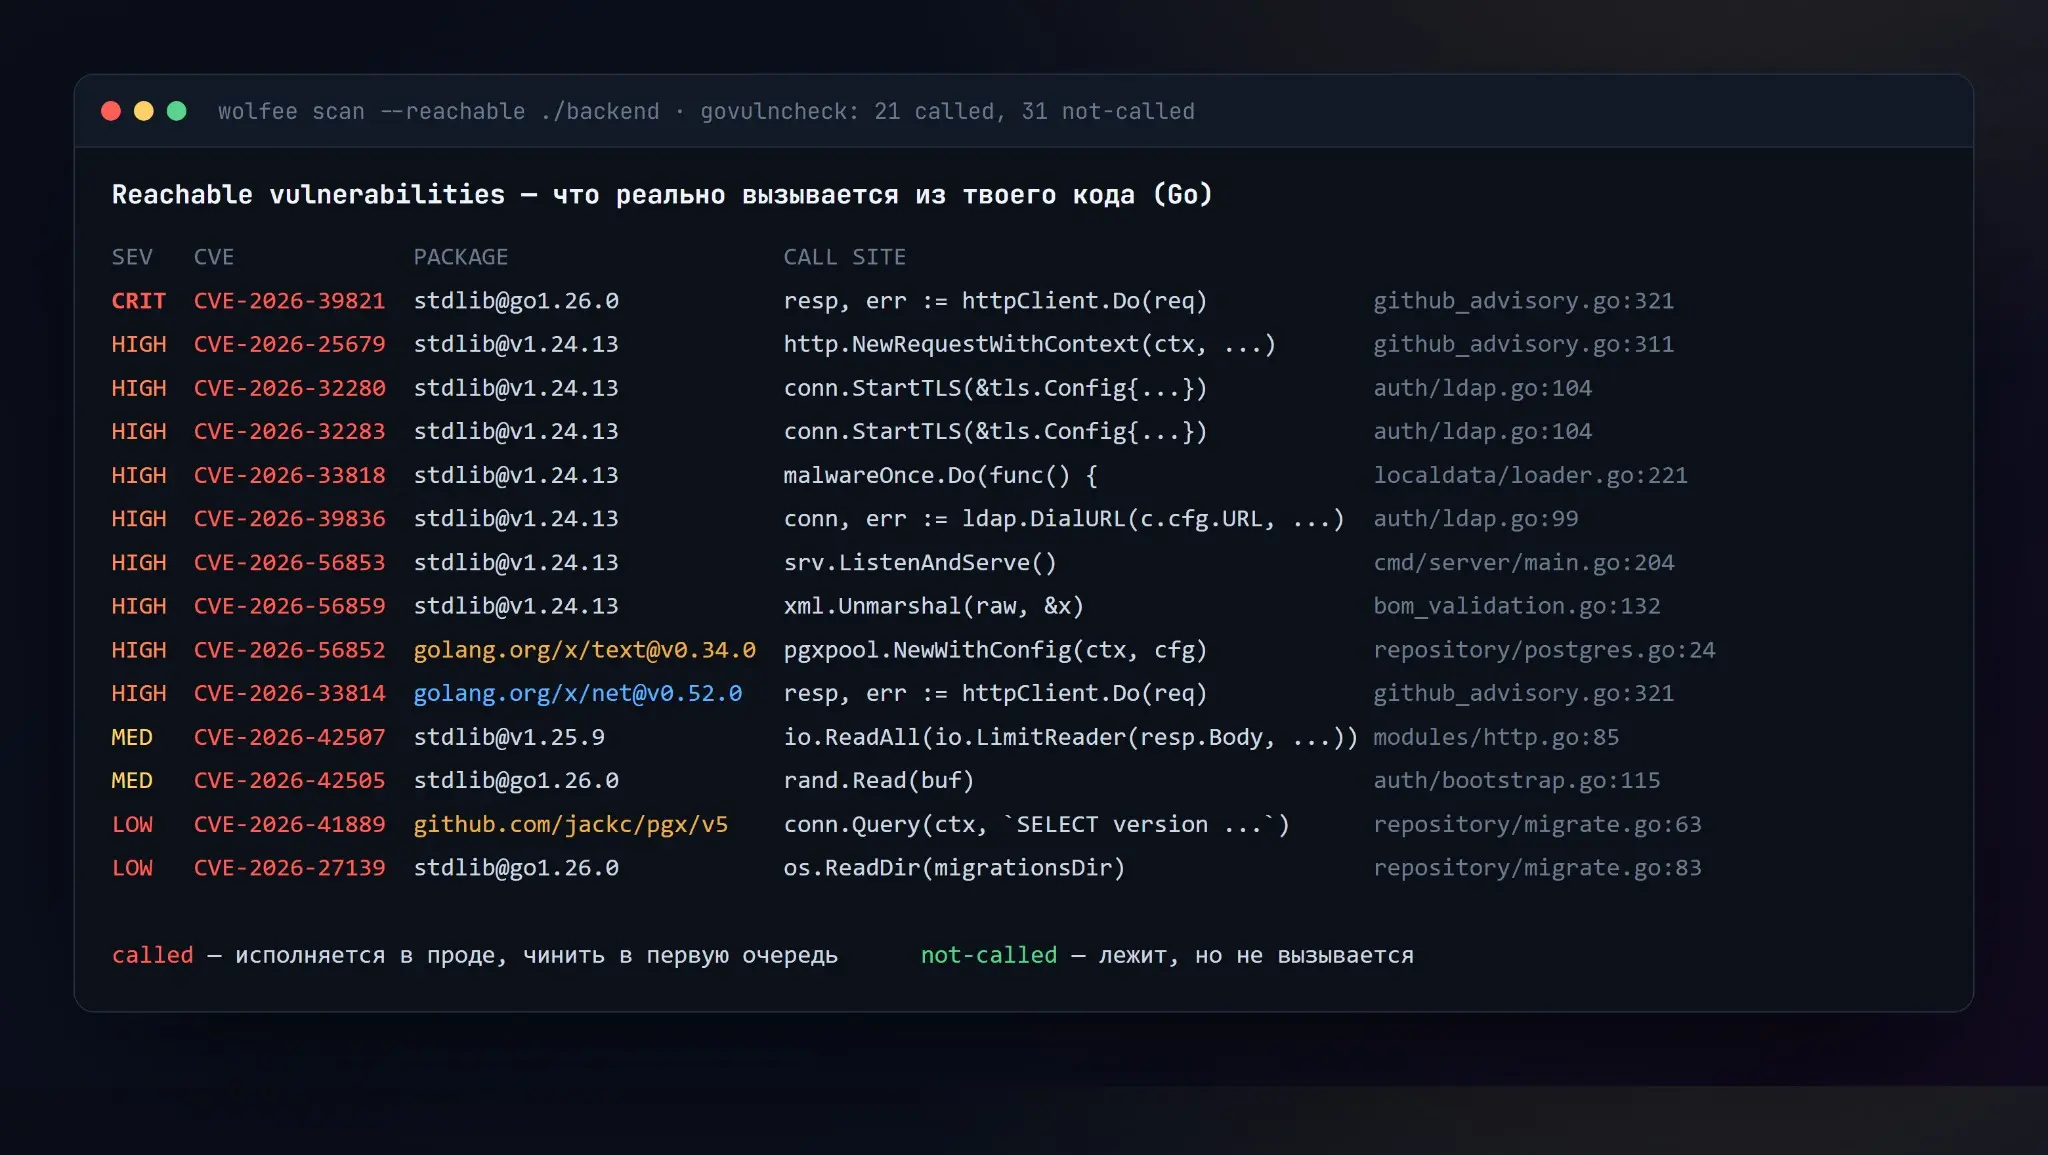The height and width of the screenshot is (1155, 2048).
Task: Select CVE-2026-42507
Action: point(290,737)
